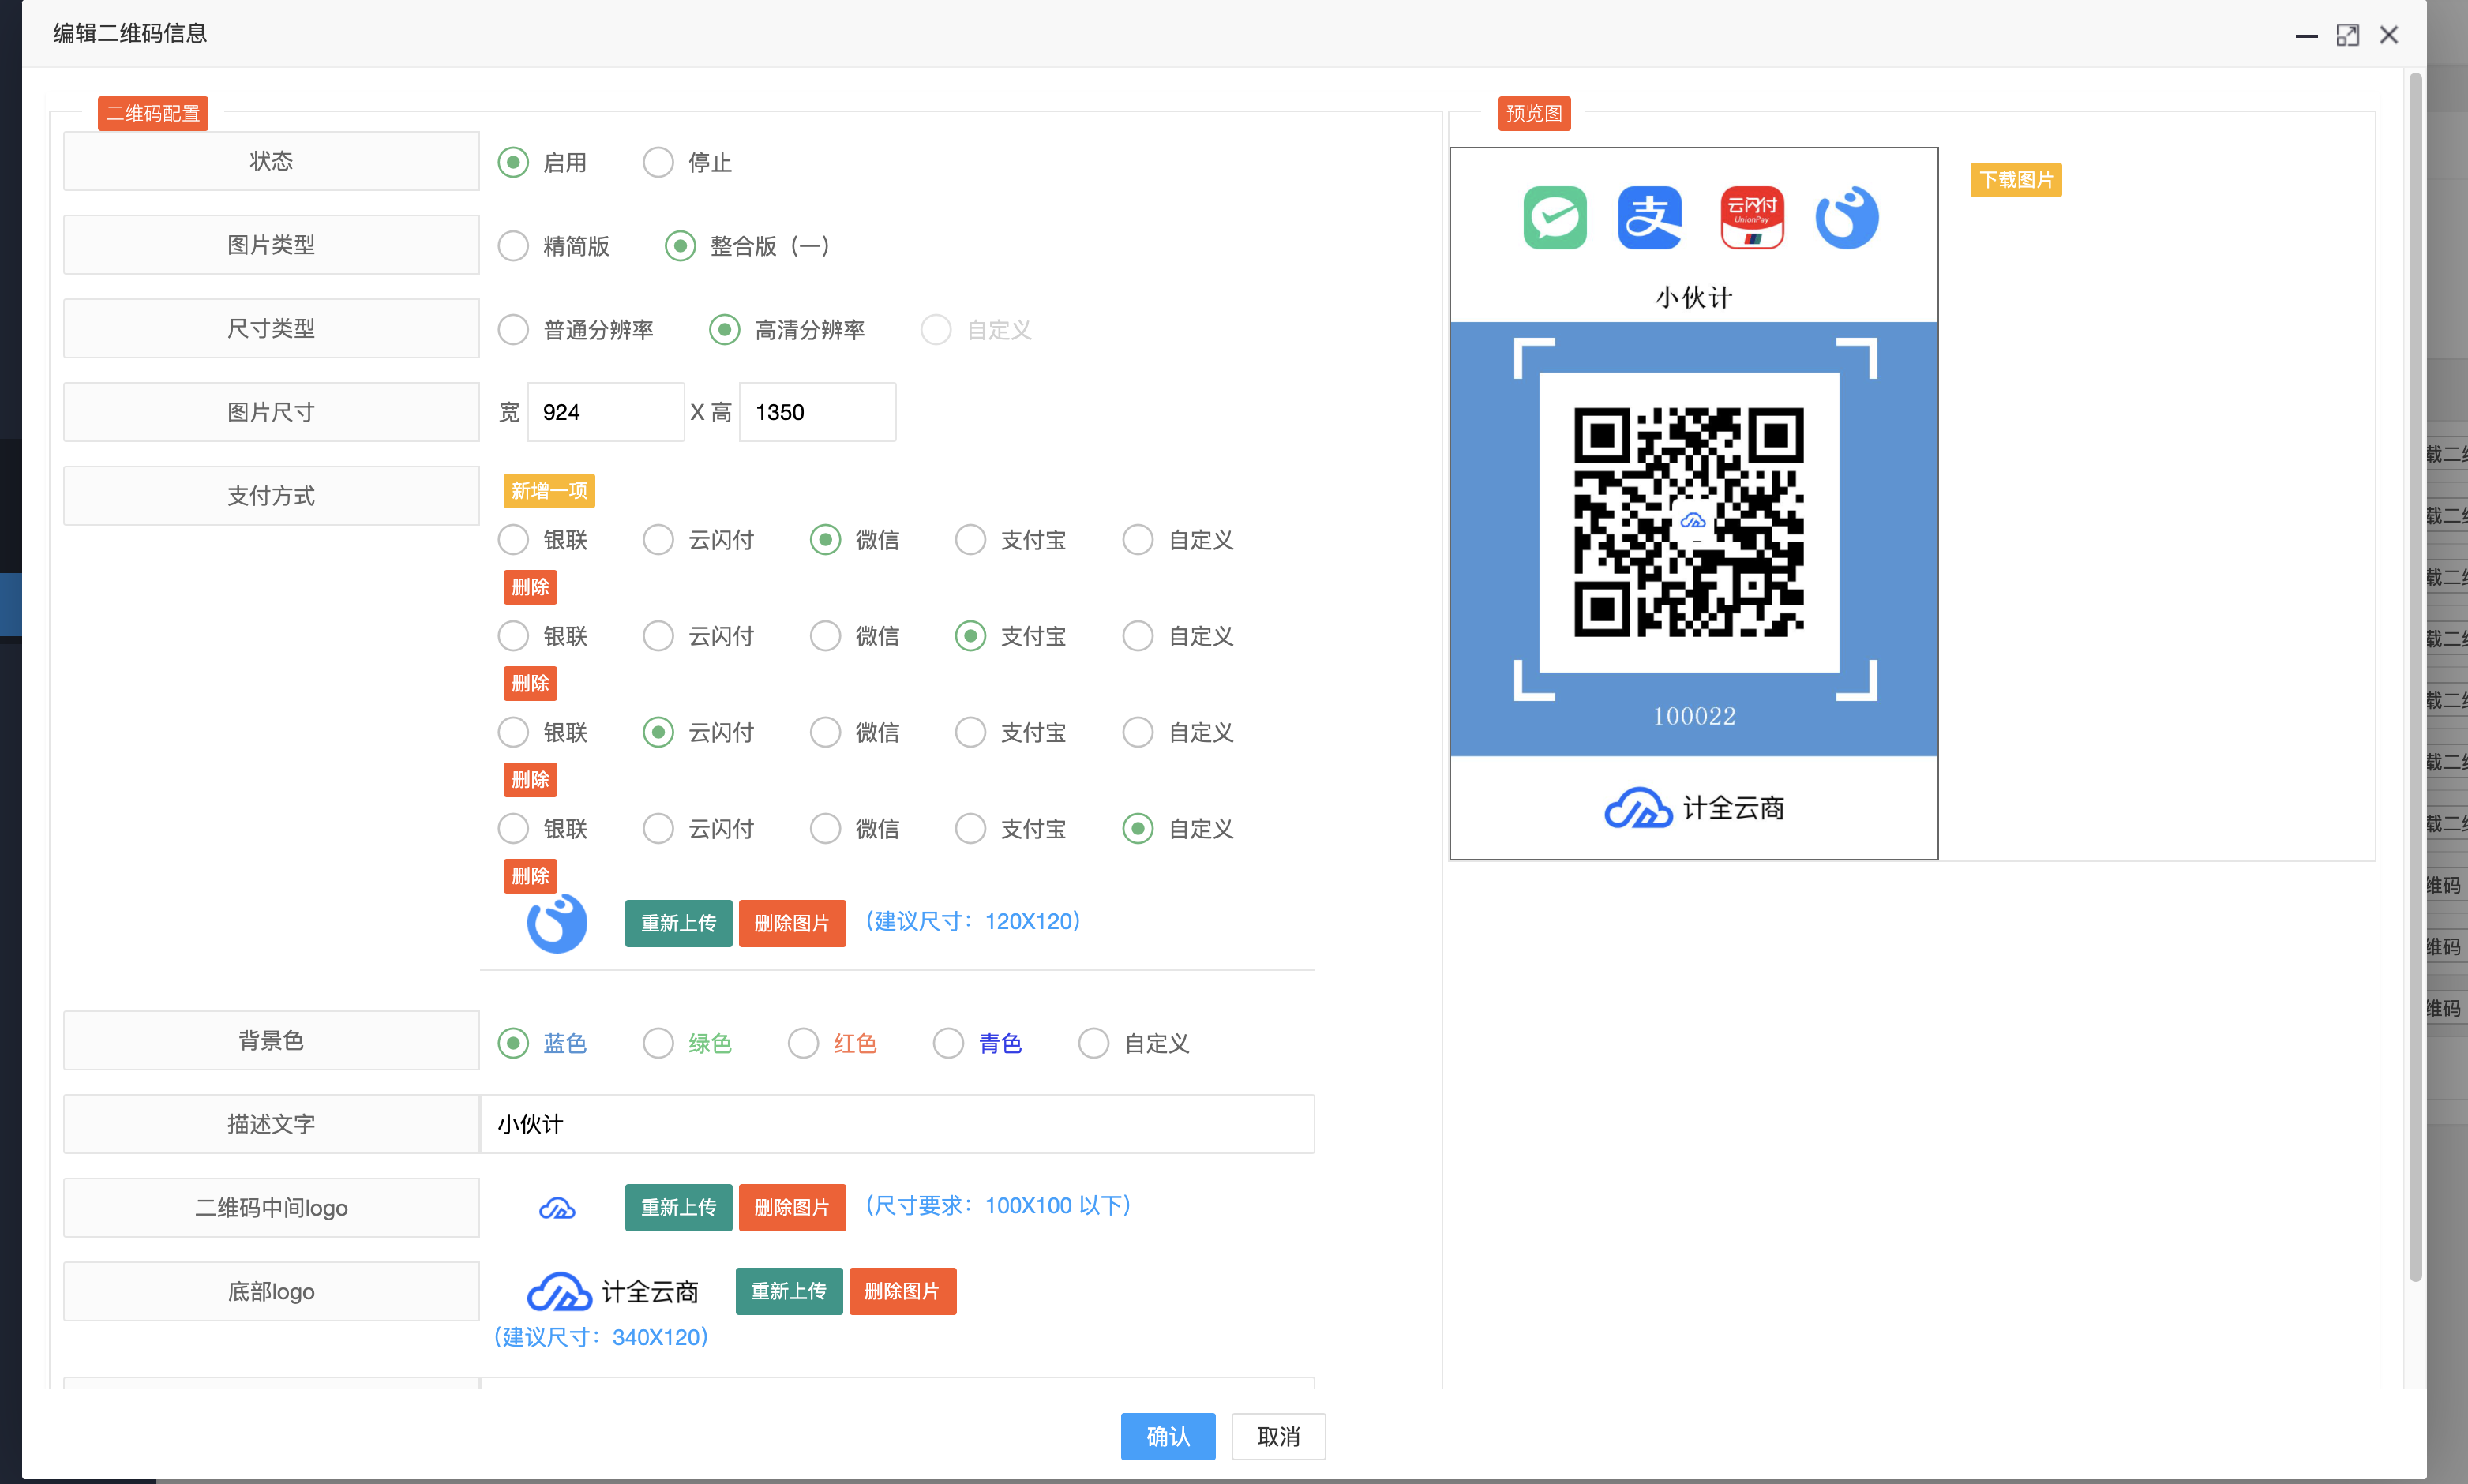Viewport: 2468px width, 1484px height.
Task: Click the Alipay icon in preview
Action: point(1650,218)
